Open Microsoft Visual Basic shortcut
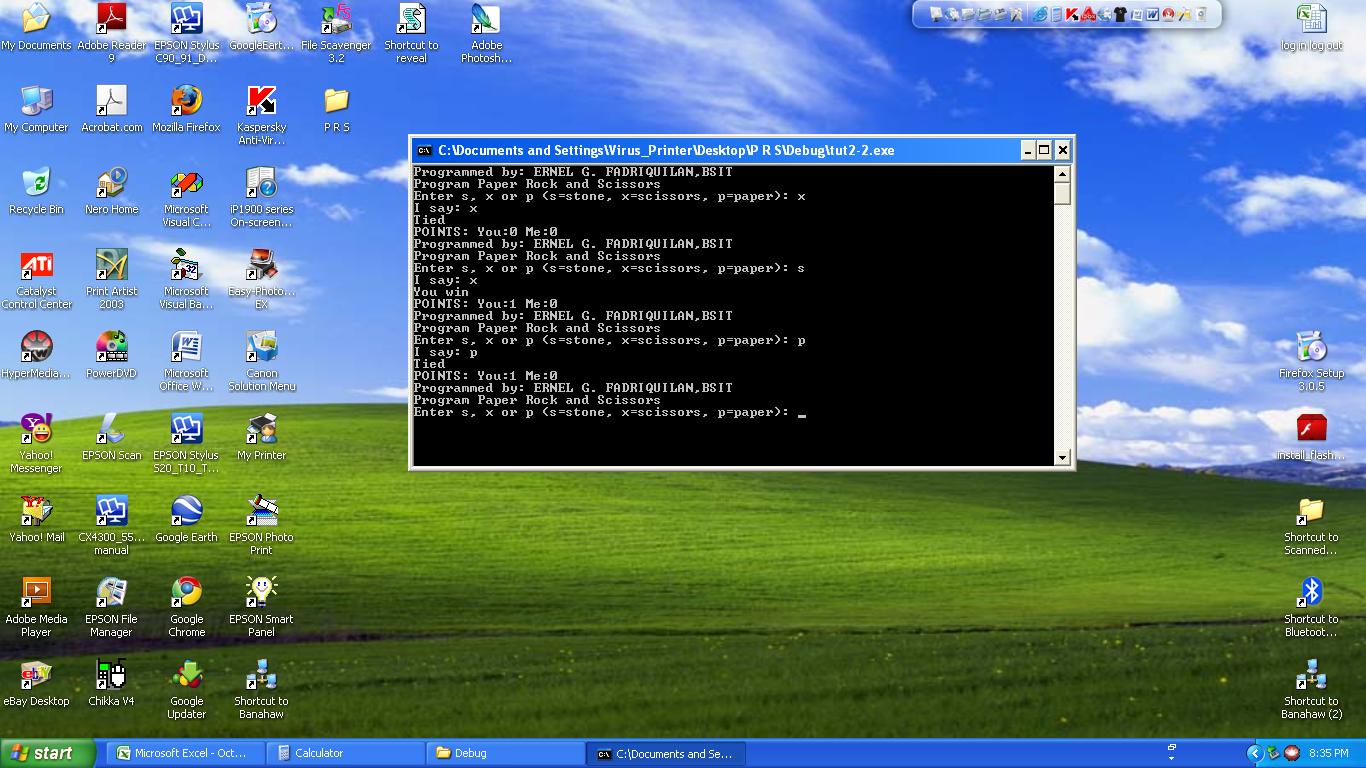The height and width of the screenshot is (768, 1366). (x=186, y=279)
